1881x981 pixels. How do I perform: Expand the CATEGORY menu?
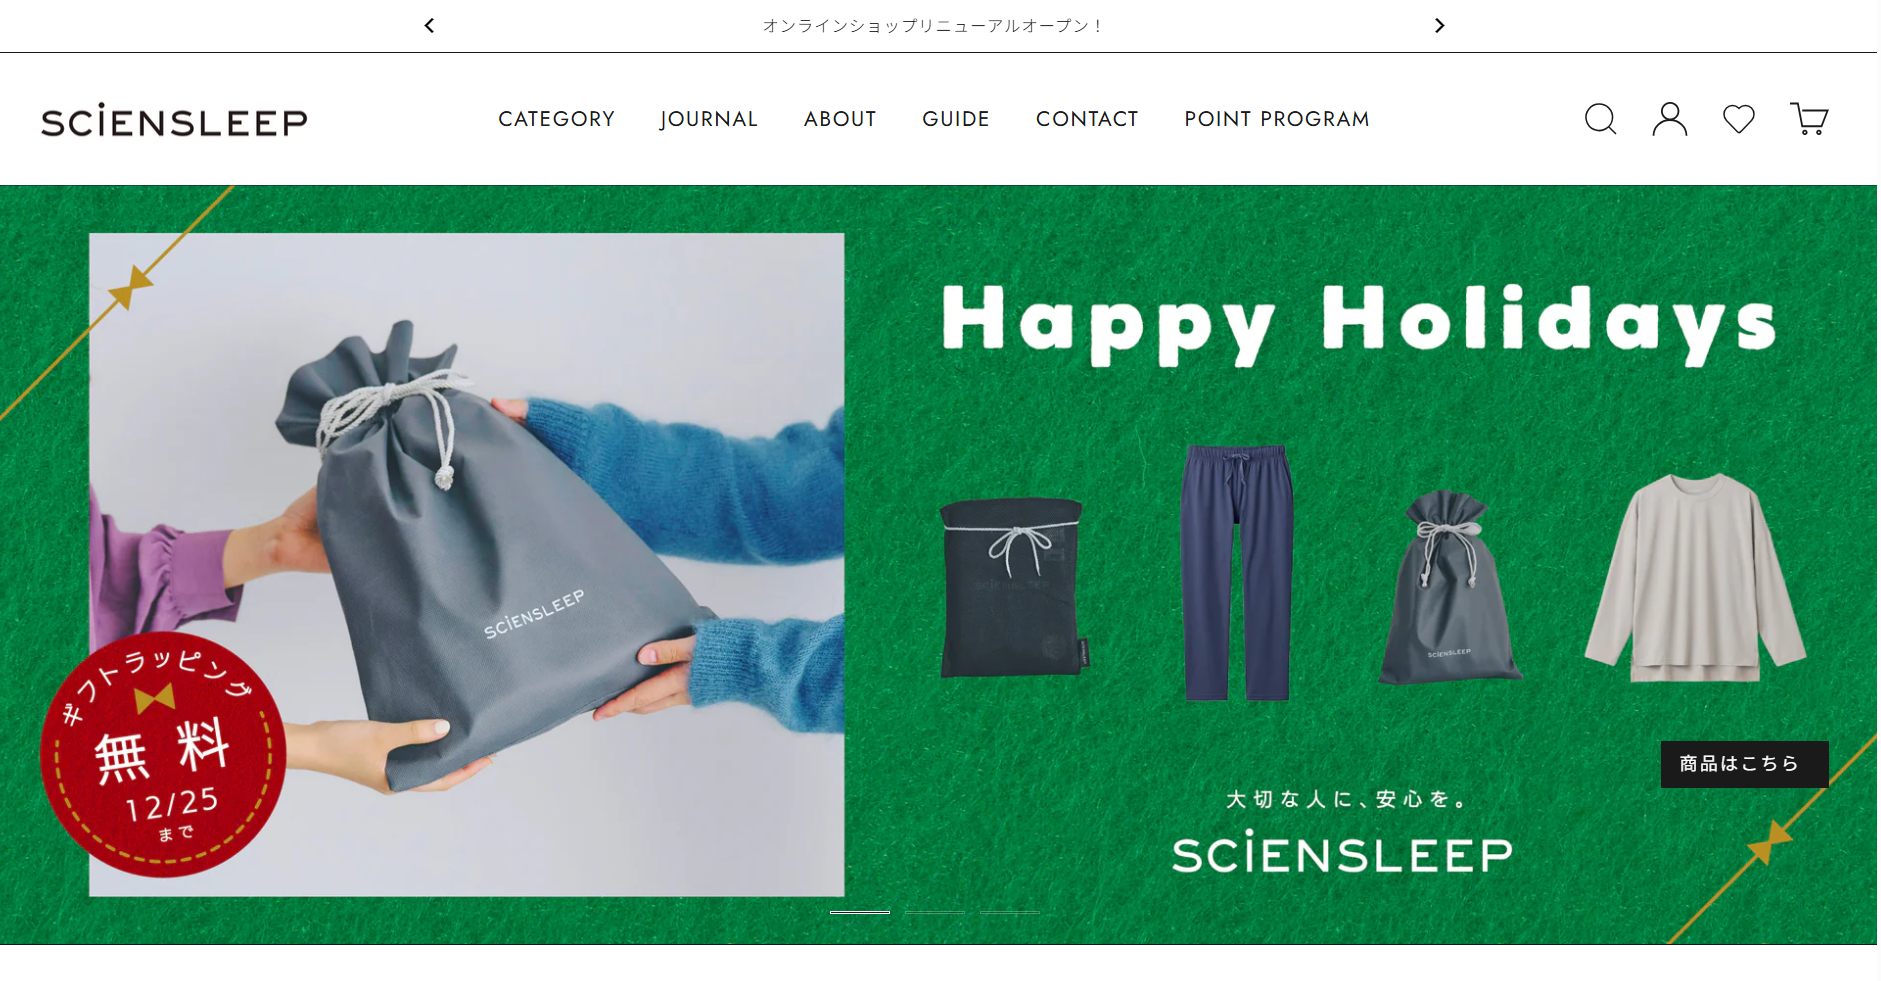click(556, 119)
